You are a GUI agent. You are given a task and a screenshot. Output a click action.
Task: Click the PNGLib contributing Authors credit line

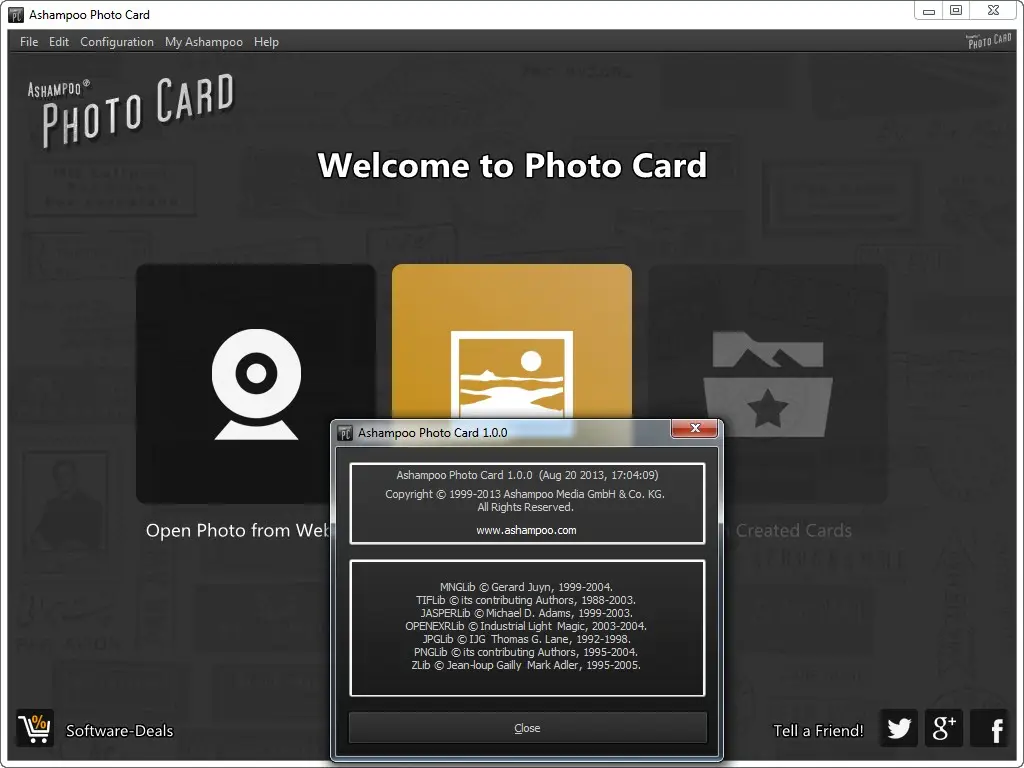(x=526, y=652)
